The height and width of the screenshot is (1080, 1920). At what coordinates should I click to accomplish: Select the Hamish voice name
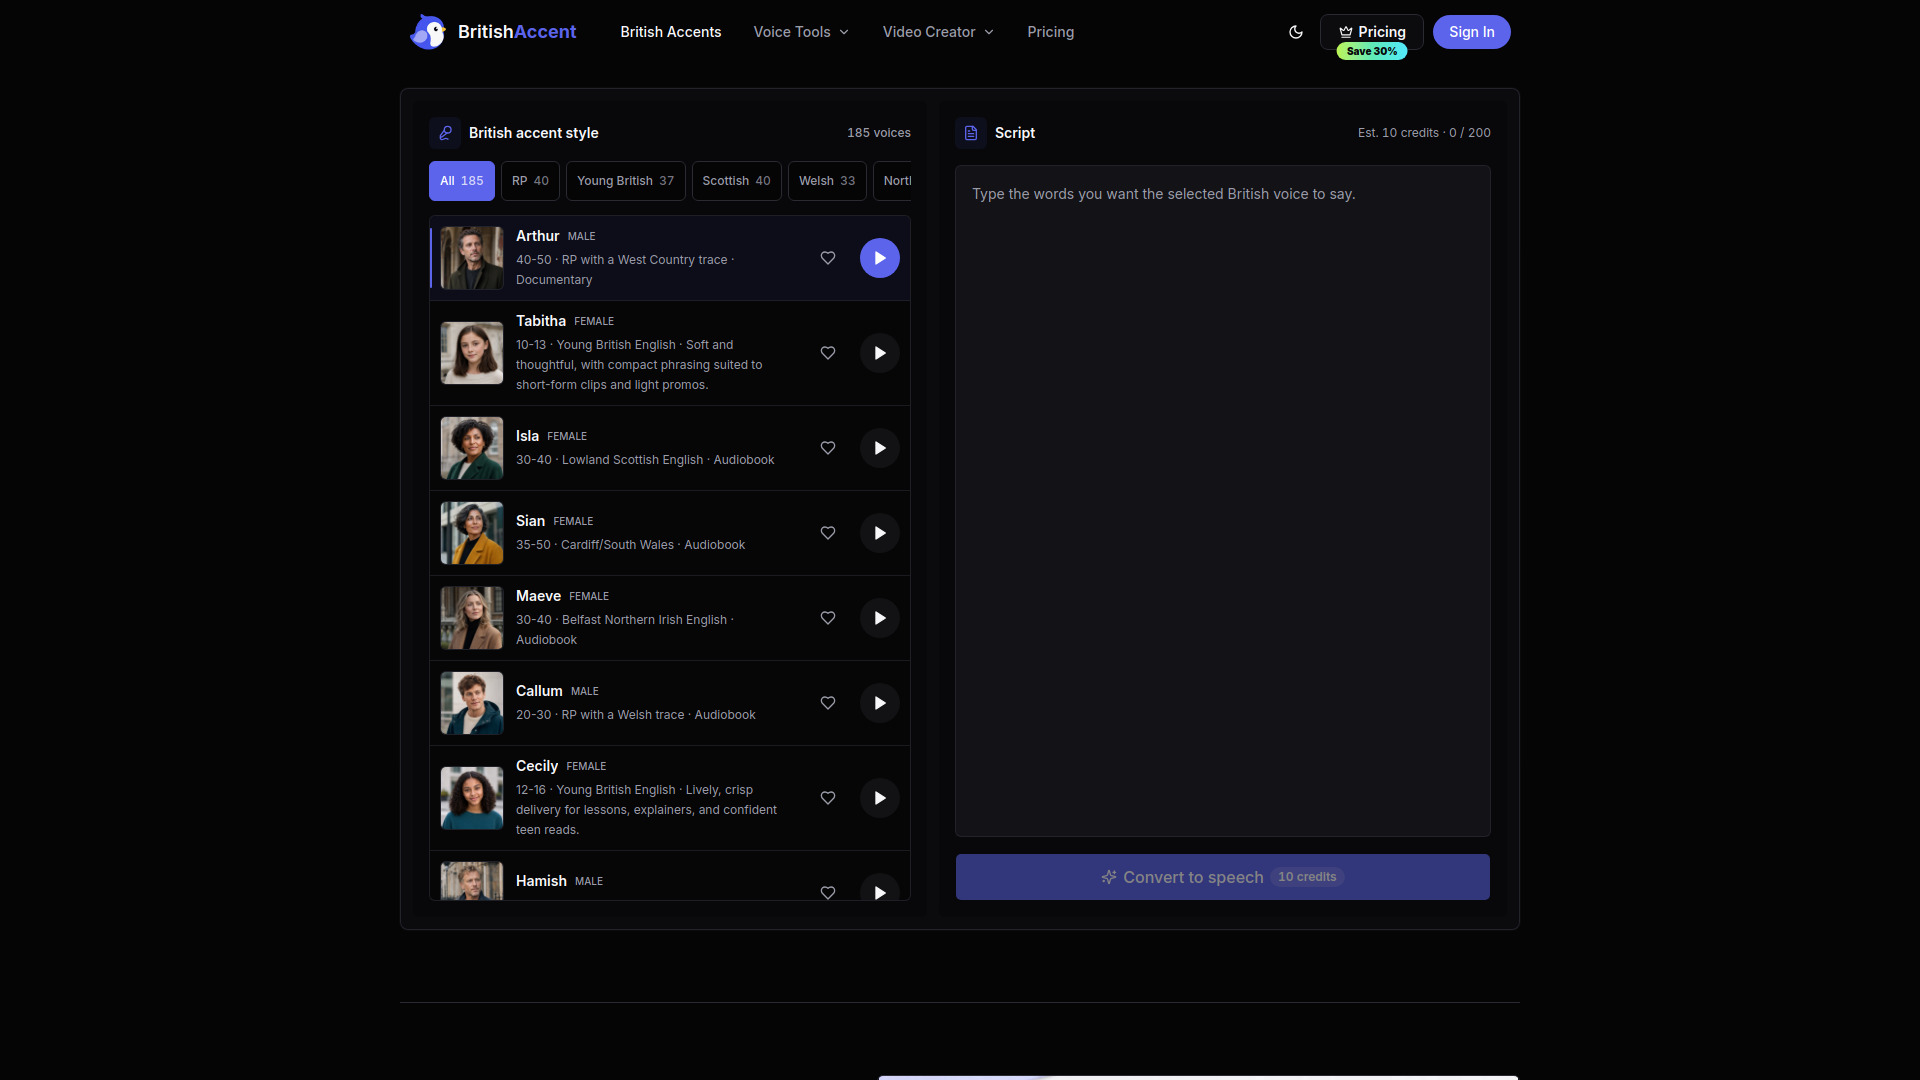[x=541, y=881]
